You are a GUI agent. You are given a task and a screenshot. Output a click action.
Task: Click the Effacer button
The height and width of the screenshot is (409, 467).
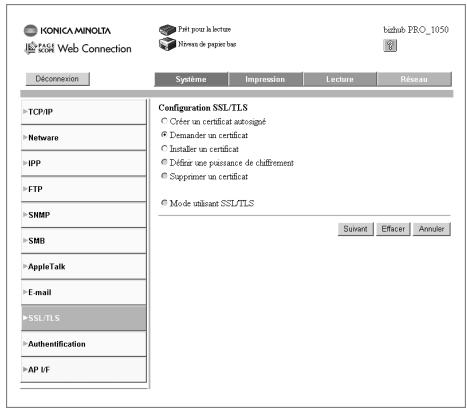click(x=393, y=229)
